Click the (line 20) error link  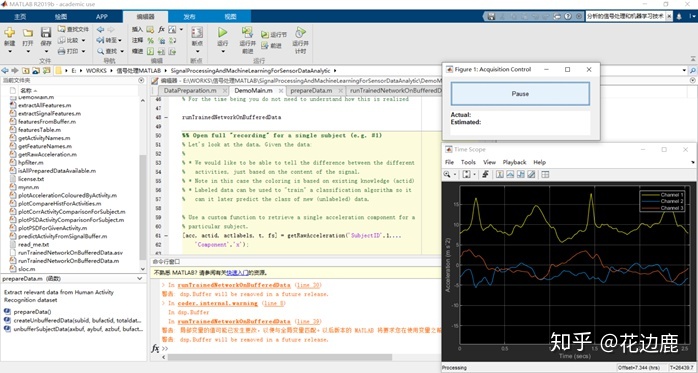tap(308, 285)
